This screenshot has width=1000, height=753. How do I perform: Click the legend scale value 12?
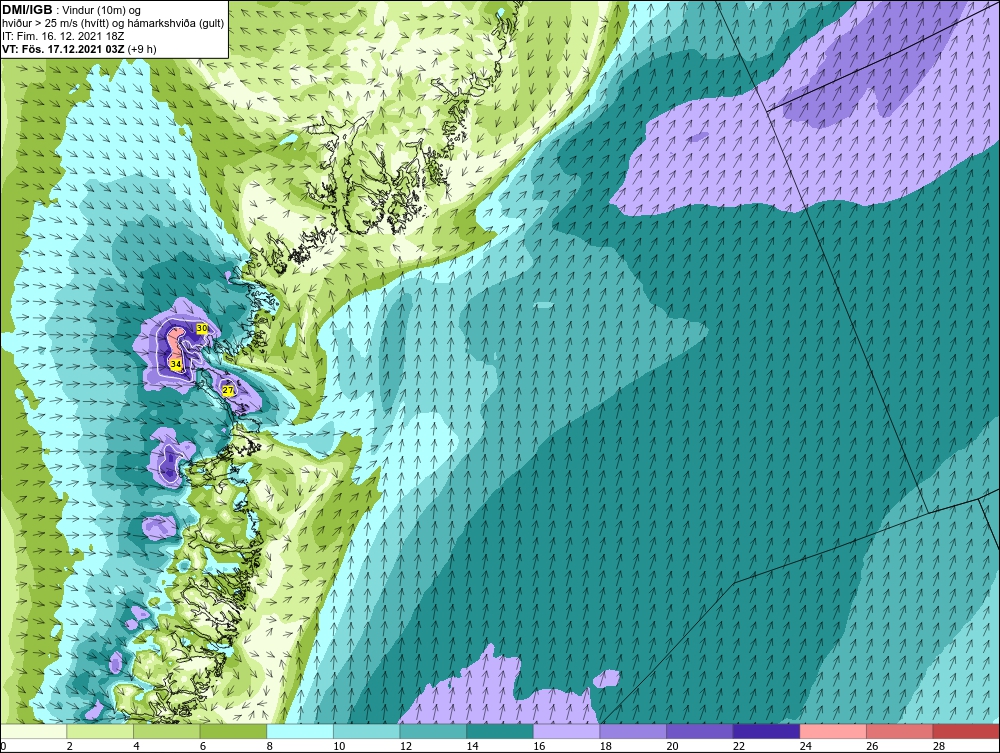point(406,746)
